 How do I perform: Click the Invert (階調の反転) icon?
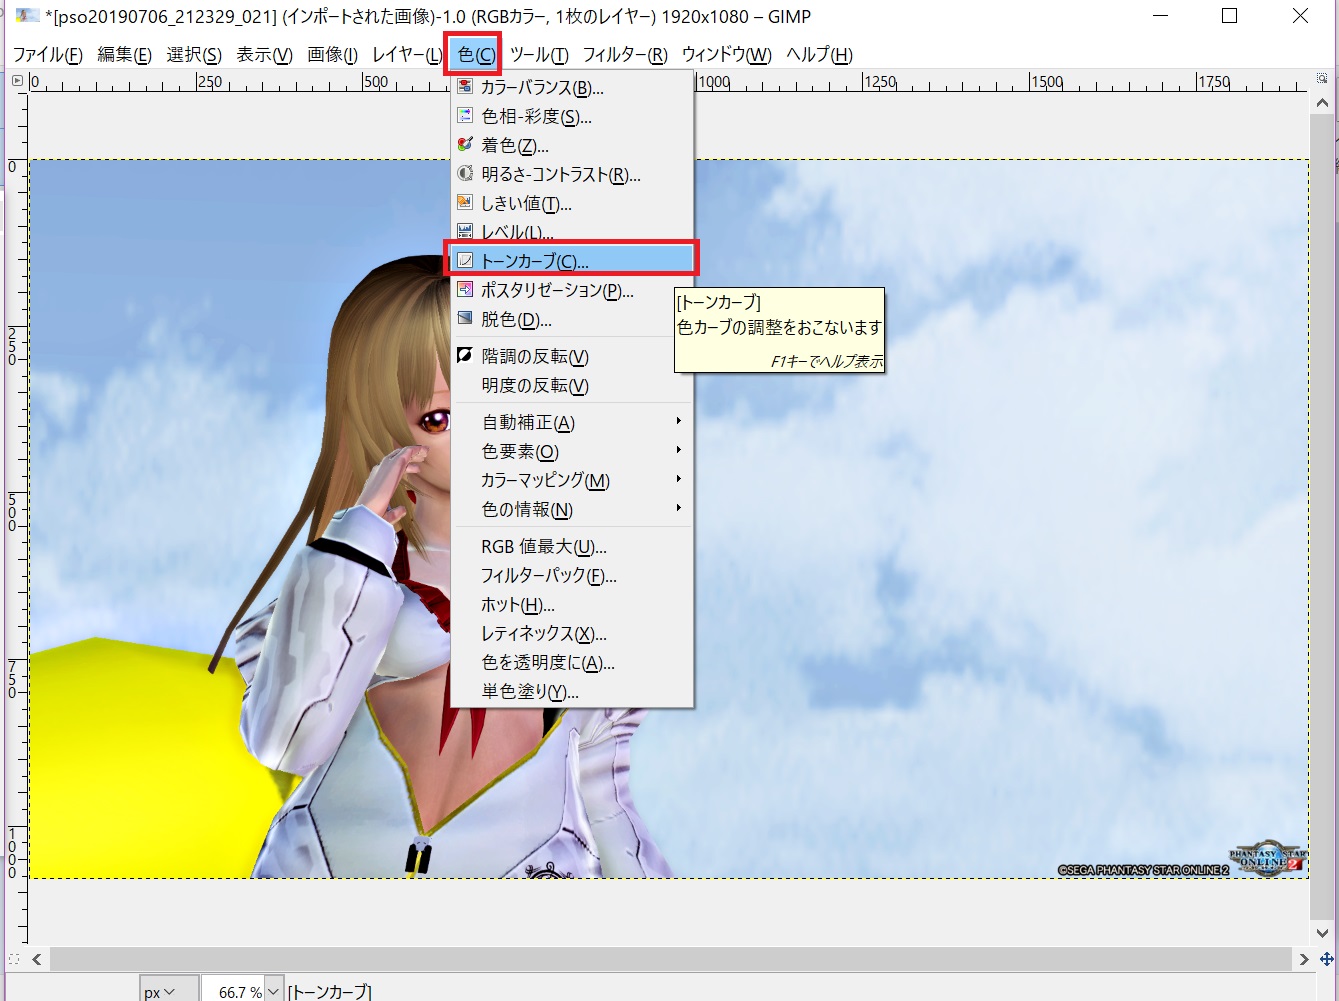pos(464,356)
